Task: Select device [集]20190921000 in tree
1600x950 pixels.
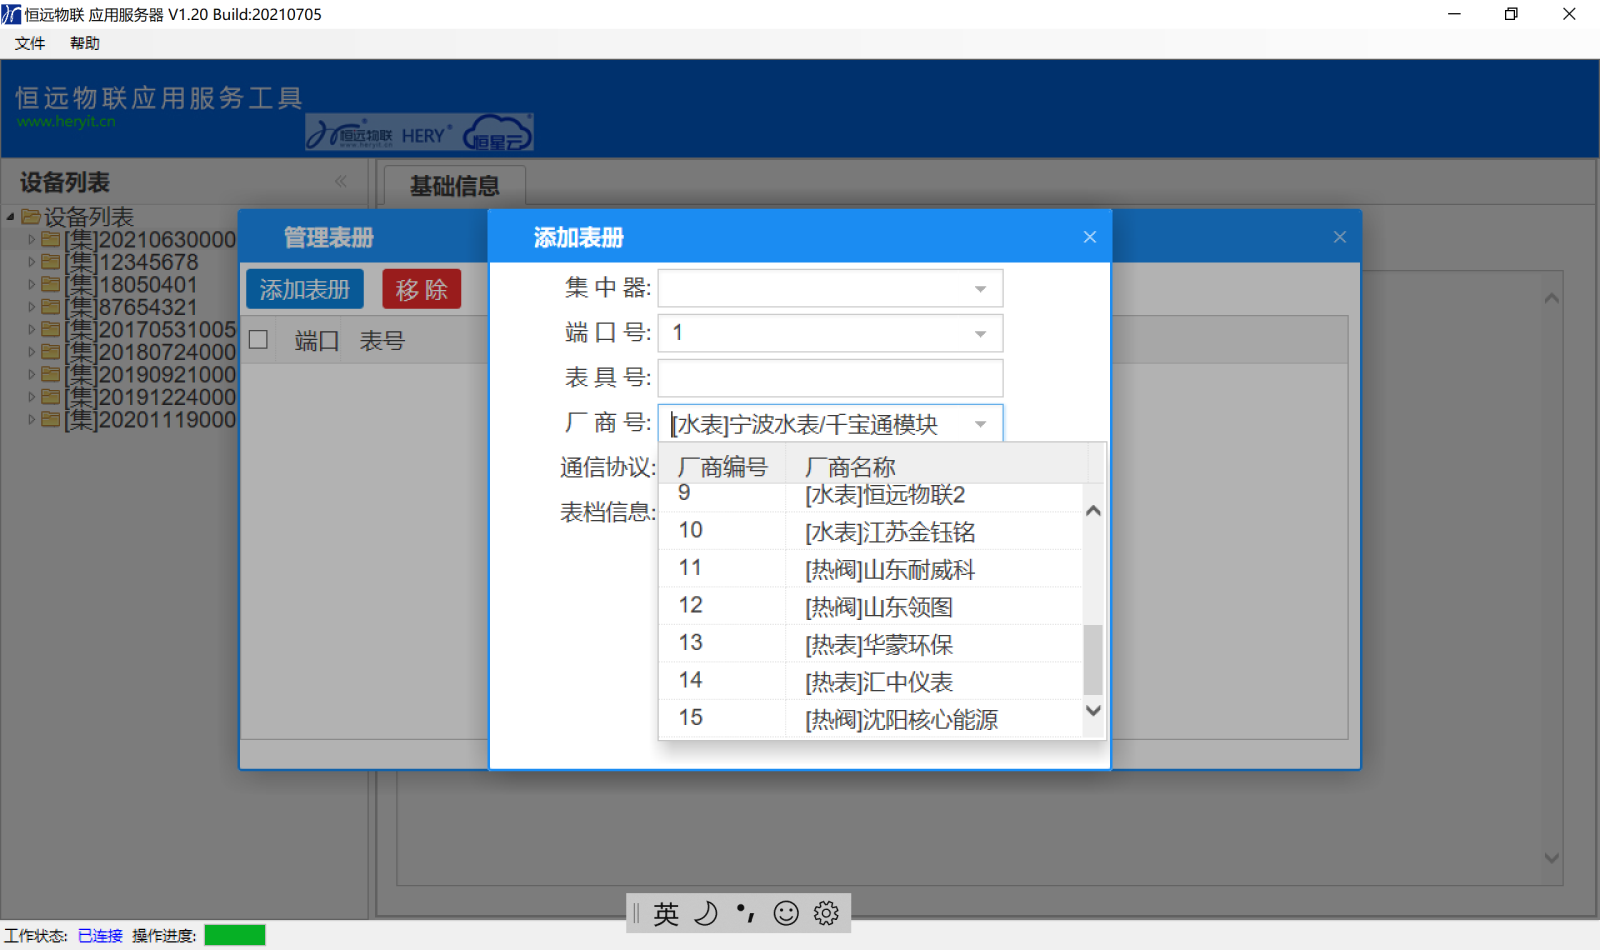Action: (x=150, y=374)
